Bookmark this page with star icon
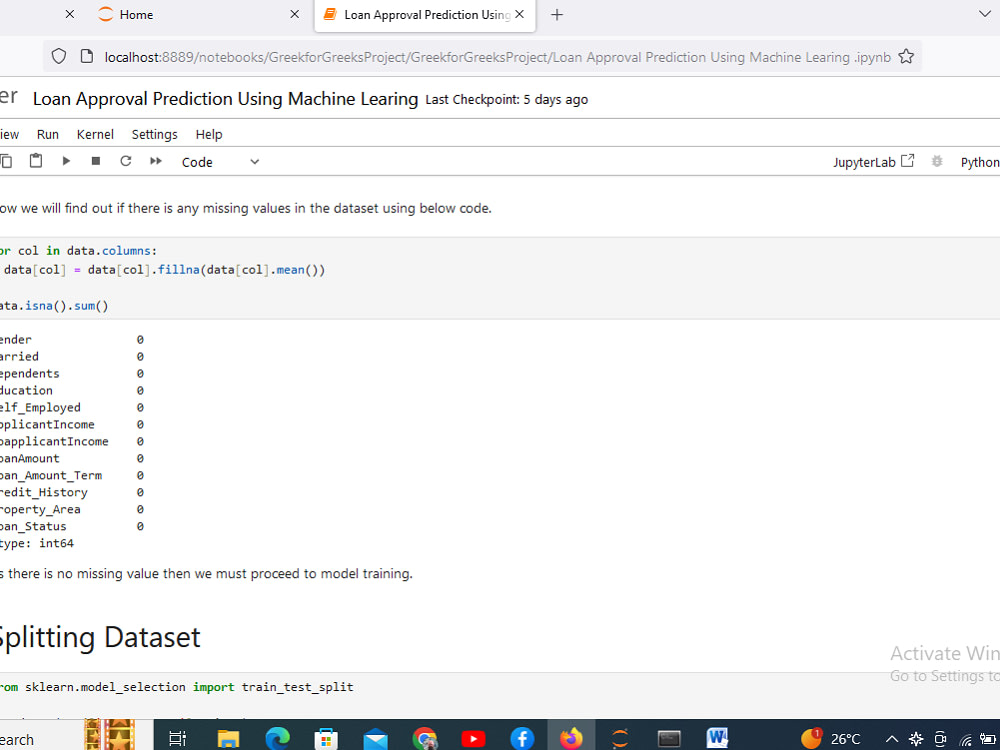 [x=906, y=57]
